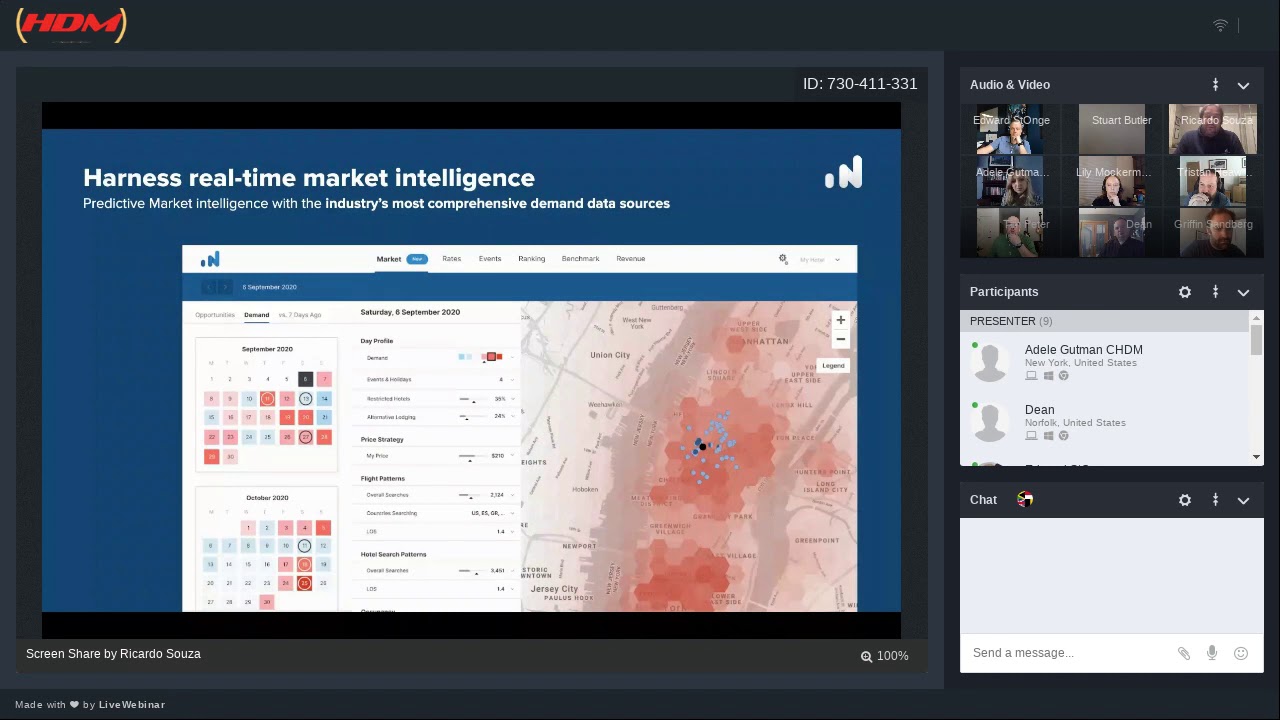The width and height of the screenshot is (1280, 720).
Task: Collapse the Chat panel
Action: (x=1243, y=500)
